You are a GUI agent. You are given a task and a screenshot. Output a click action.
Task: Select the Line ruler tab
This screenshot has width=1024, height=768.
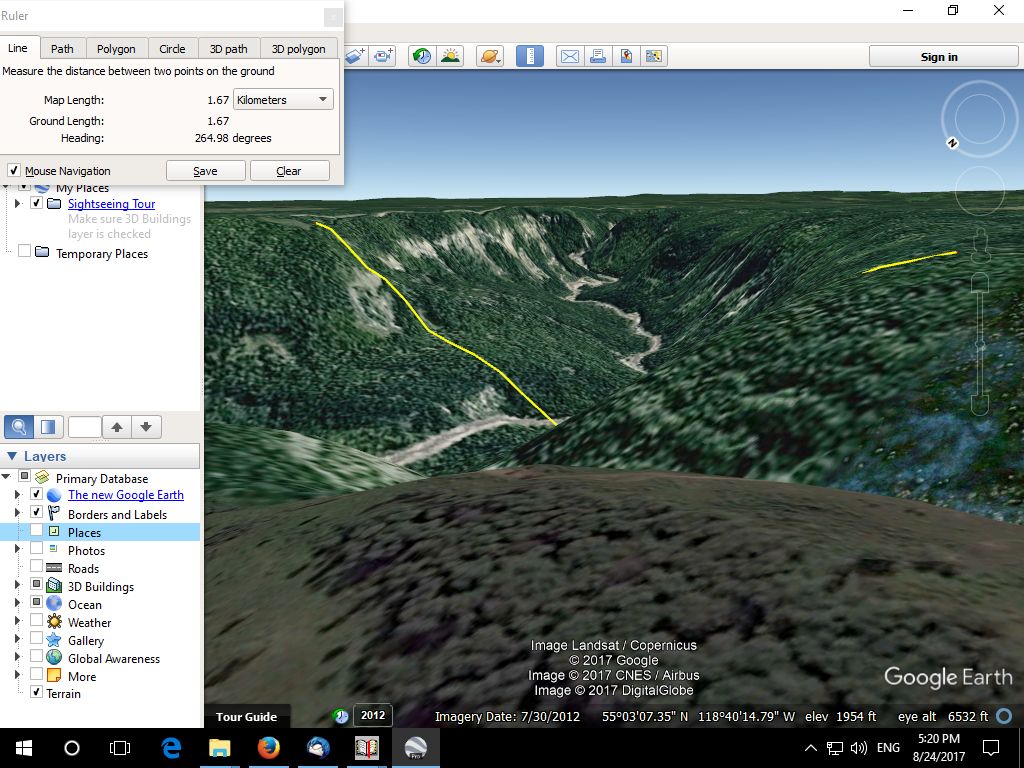tap(18, 48)
